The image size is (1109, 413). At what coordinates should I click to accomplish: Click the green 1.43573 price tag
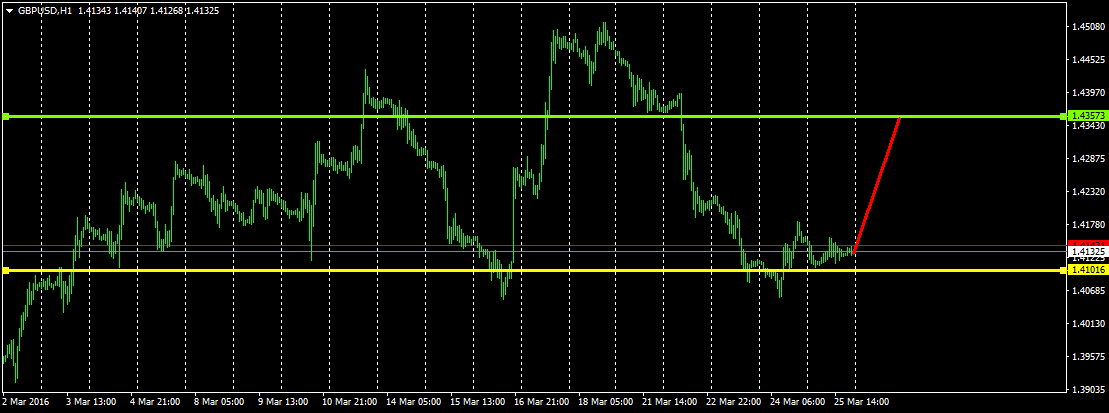point(1086,115)
